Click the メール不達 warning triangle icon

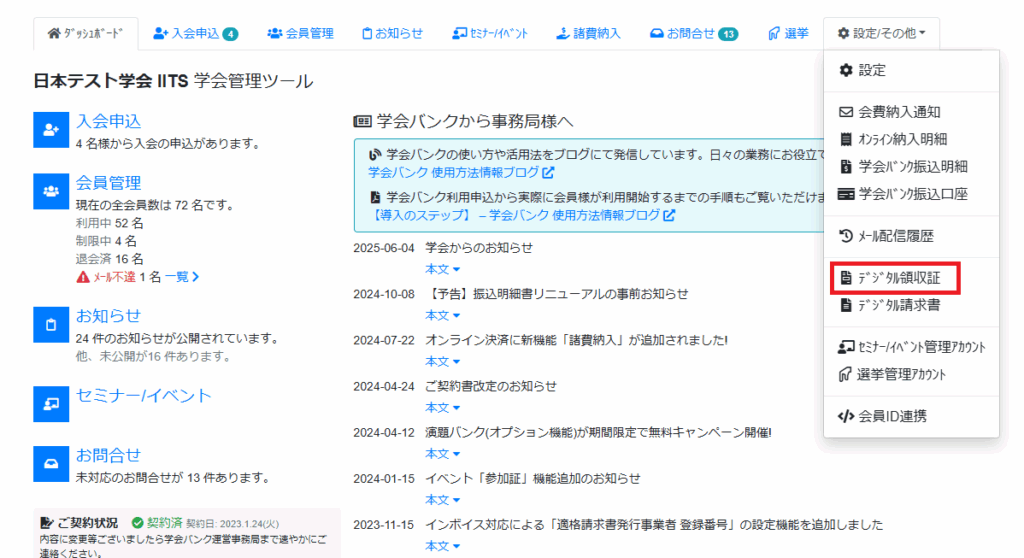tap(83, 277)
